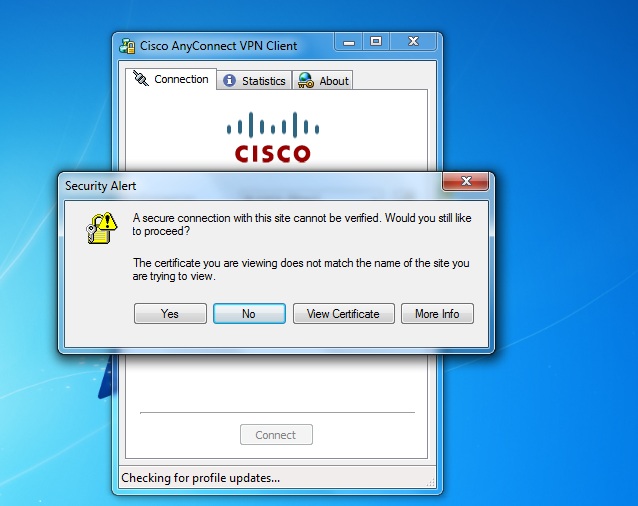The width and height of the screenshot is (638, 506).
Task: Click the 'Security Alert' dialog title text
Action: tap(101, 186)
